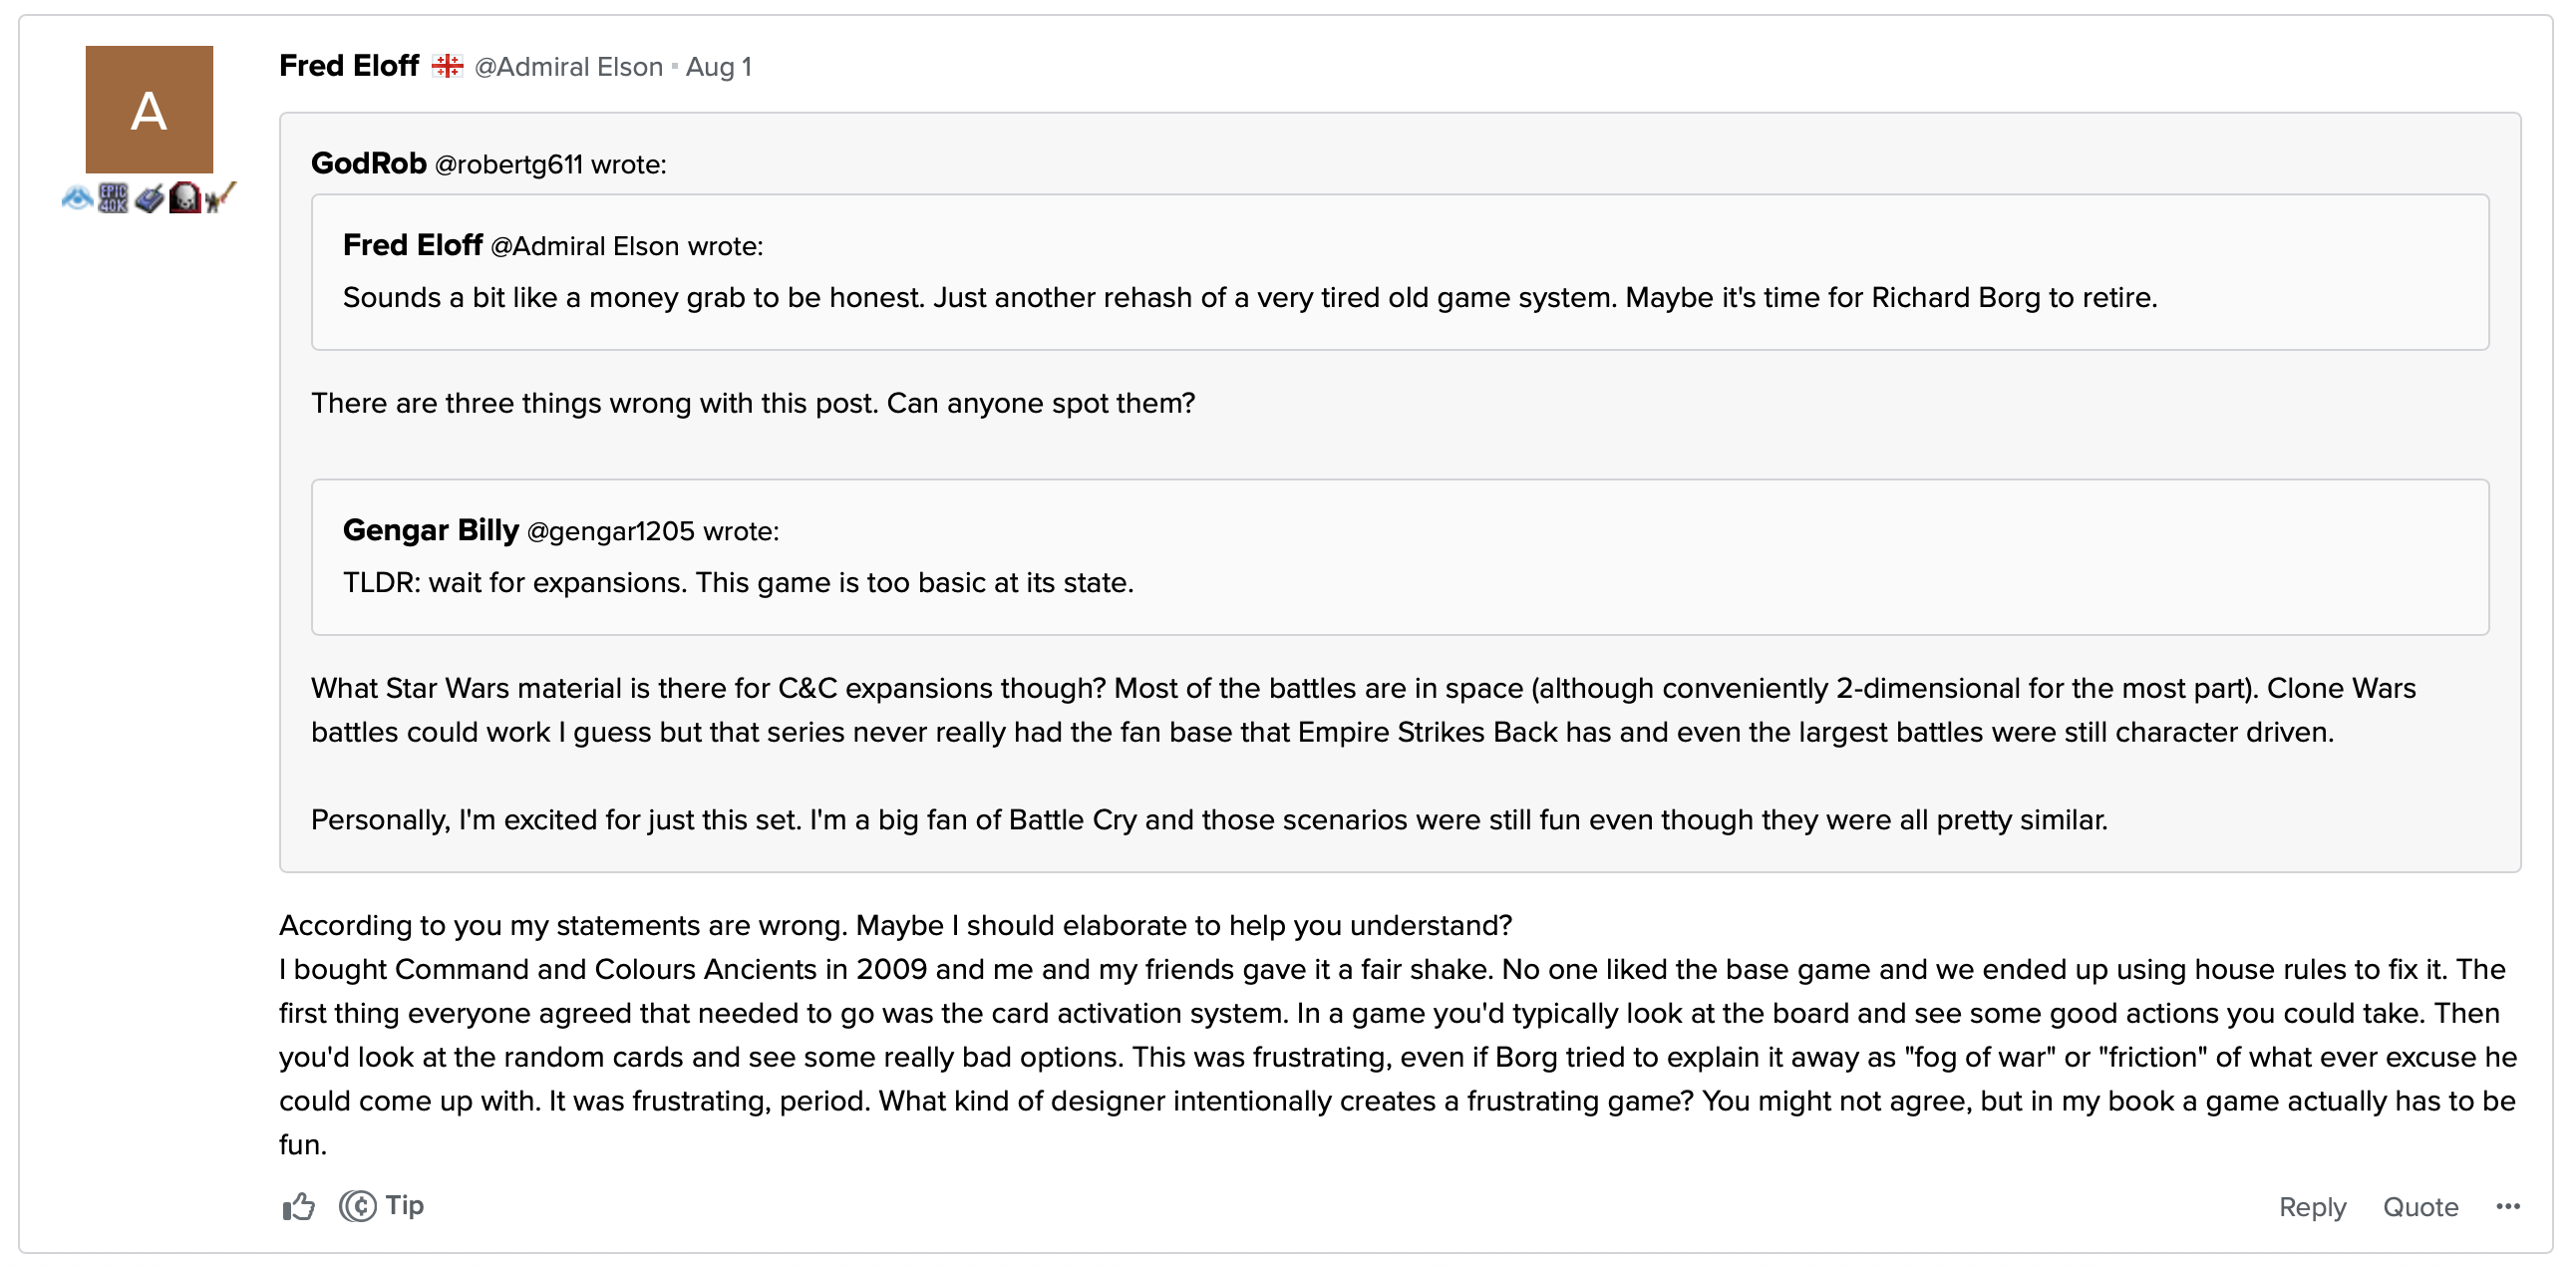
Task: Click the sword warrior microbadge
Action: click(x=220, y=197)
